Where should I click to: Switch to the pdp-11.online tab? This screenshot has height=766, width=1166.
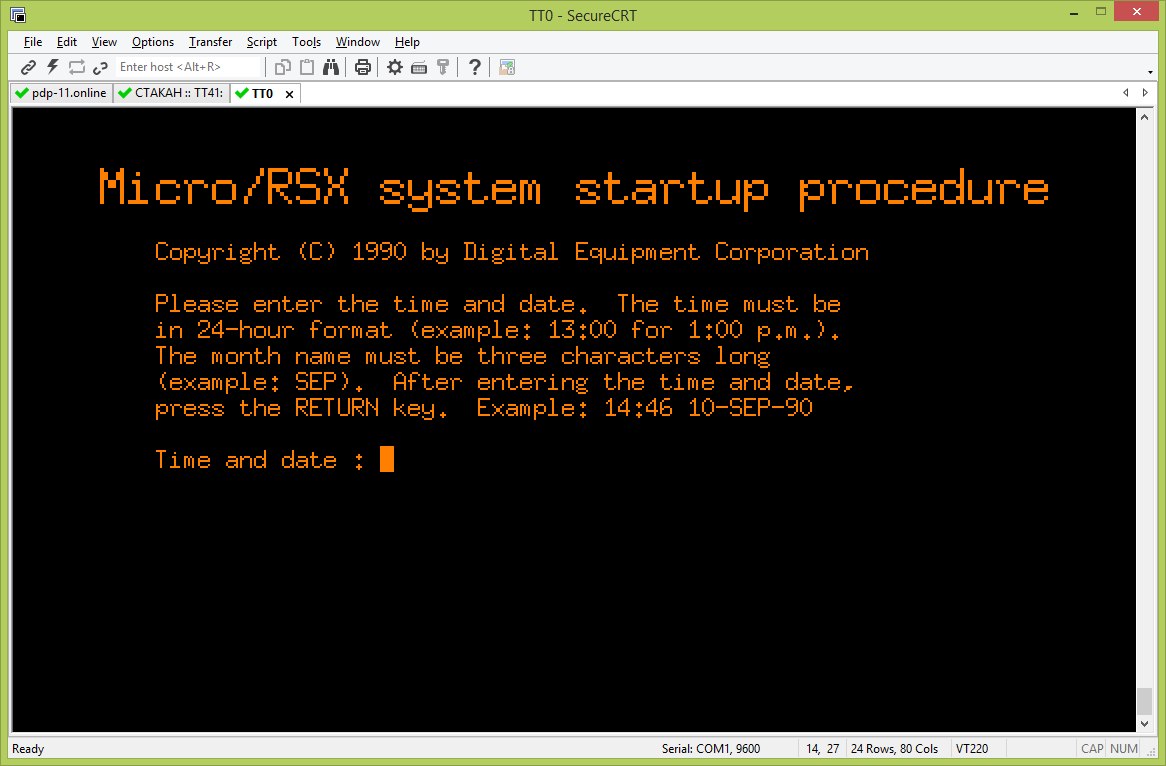click(61, 93)
